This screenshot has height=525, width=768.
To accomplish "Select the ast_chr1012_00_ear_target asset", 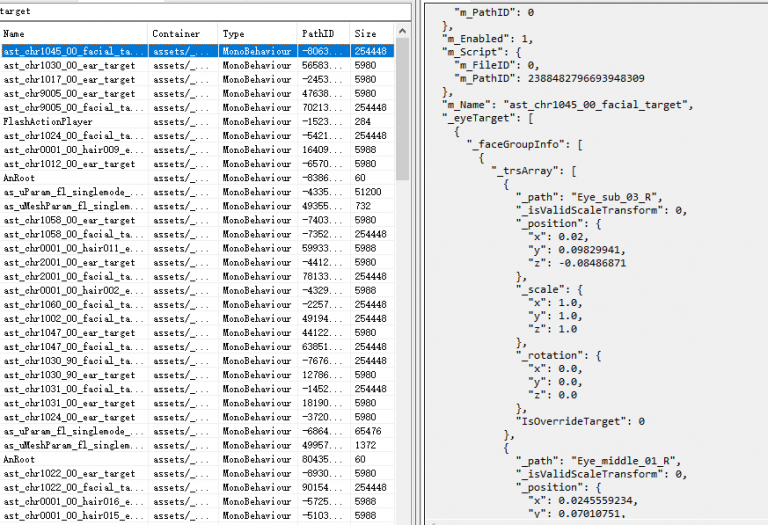I will click(69, 163).
